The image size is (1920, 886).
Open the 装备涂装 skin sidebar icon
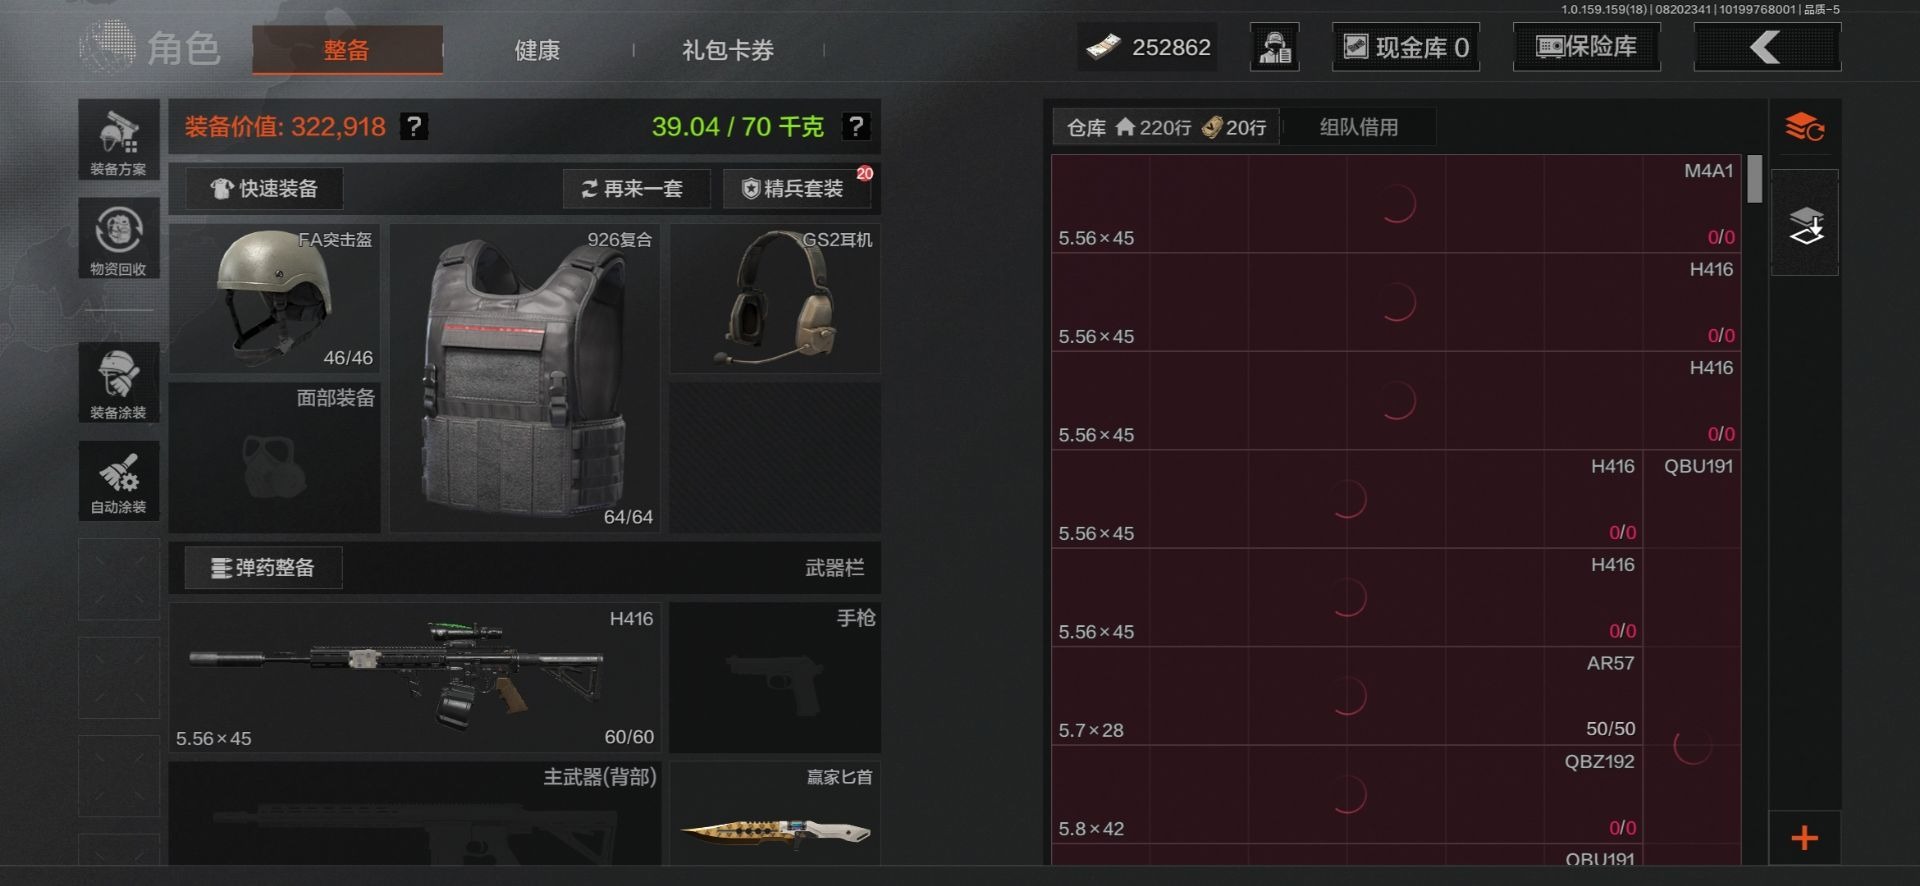(119, 383)
